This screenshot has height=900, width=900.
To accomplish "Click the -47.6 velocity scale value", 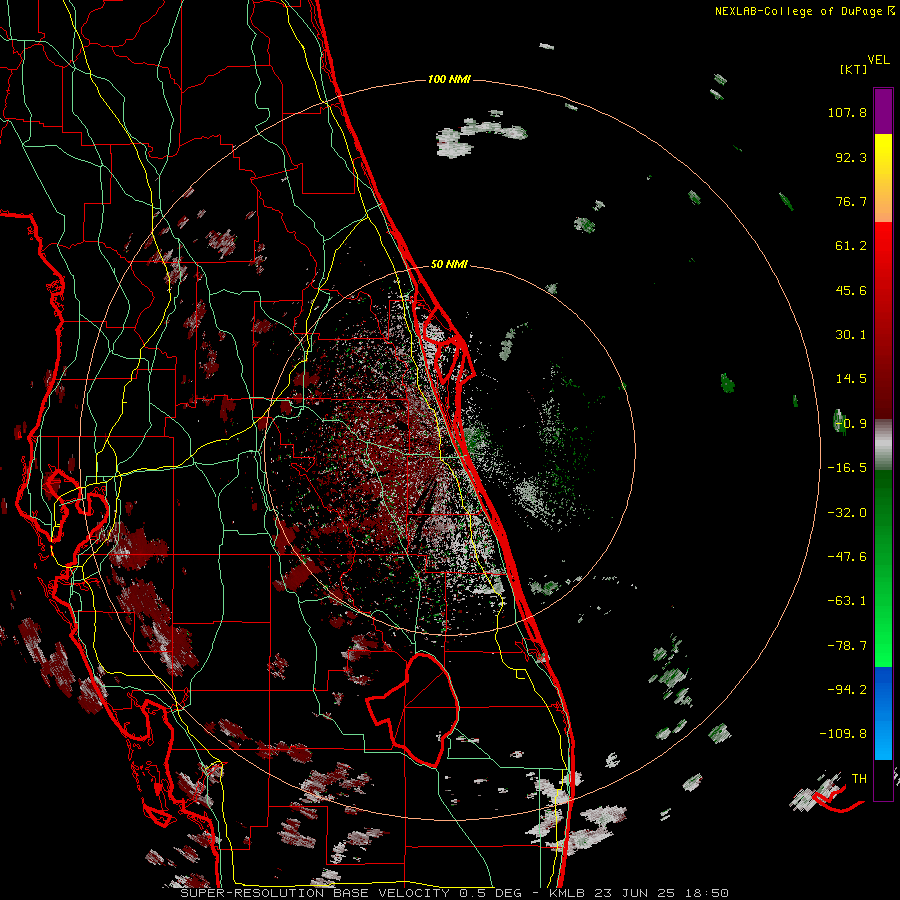I will point(847,557).
